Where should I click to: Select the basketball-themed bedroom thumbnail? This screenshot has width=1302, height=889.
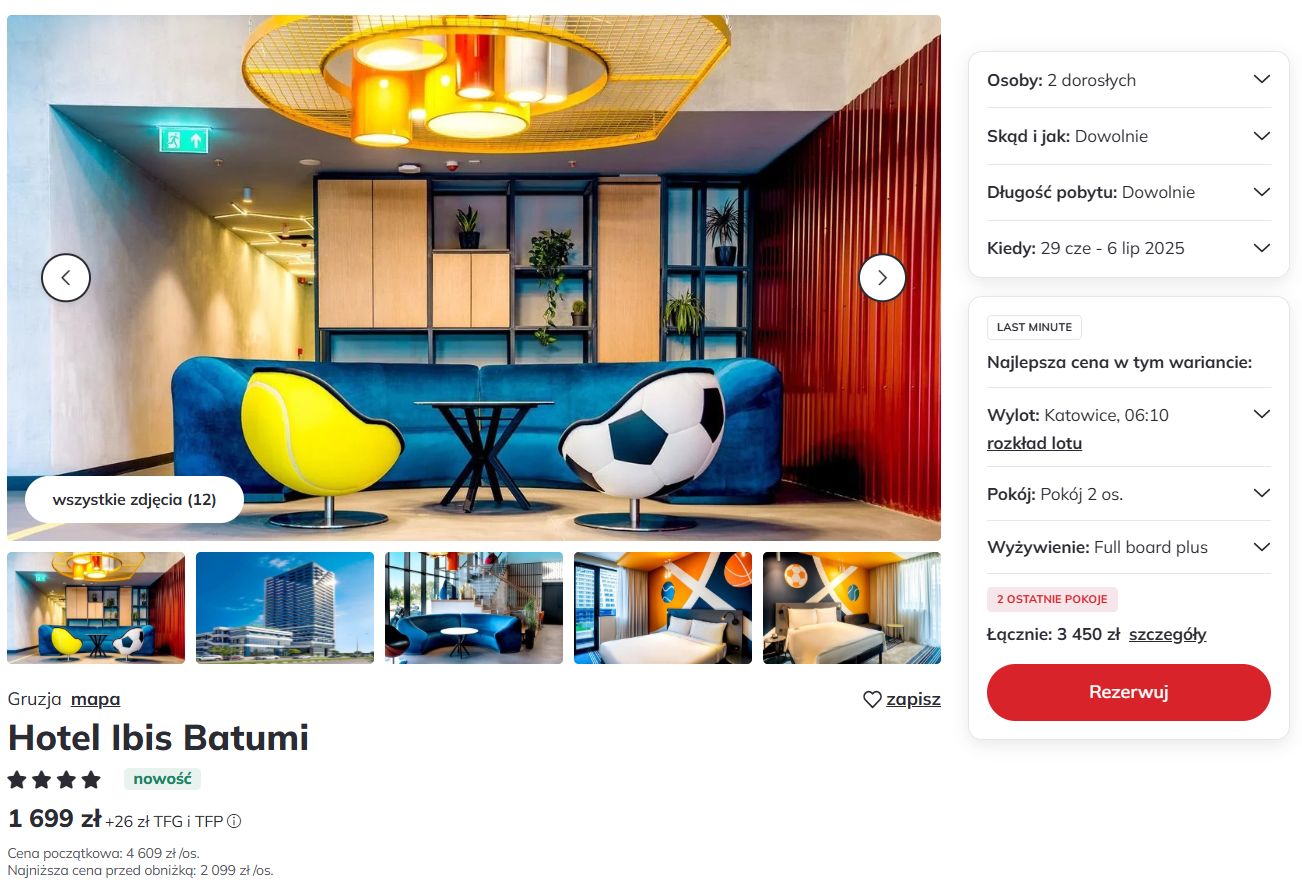tap(663, 608)
